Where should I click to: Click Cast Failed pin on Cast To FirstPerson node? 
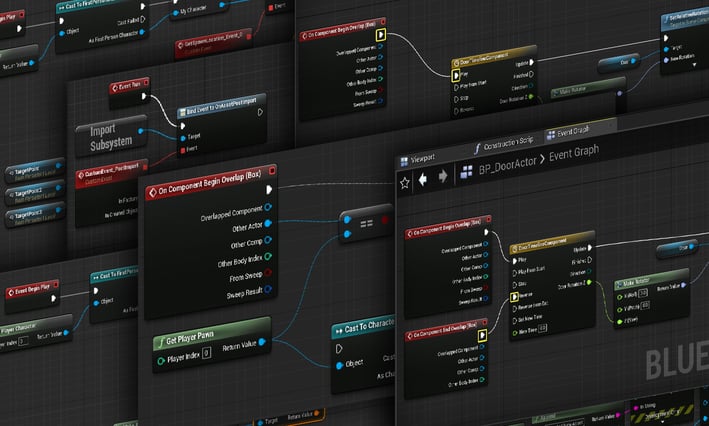tap(142, 19)
